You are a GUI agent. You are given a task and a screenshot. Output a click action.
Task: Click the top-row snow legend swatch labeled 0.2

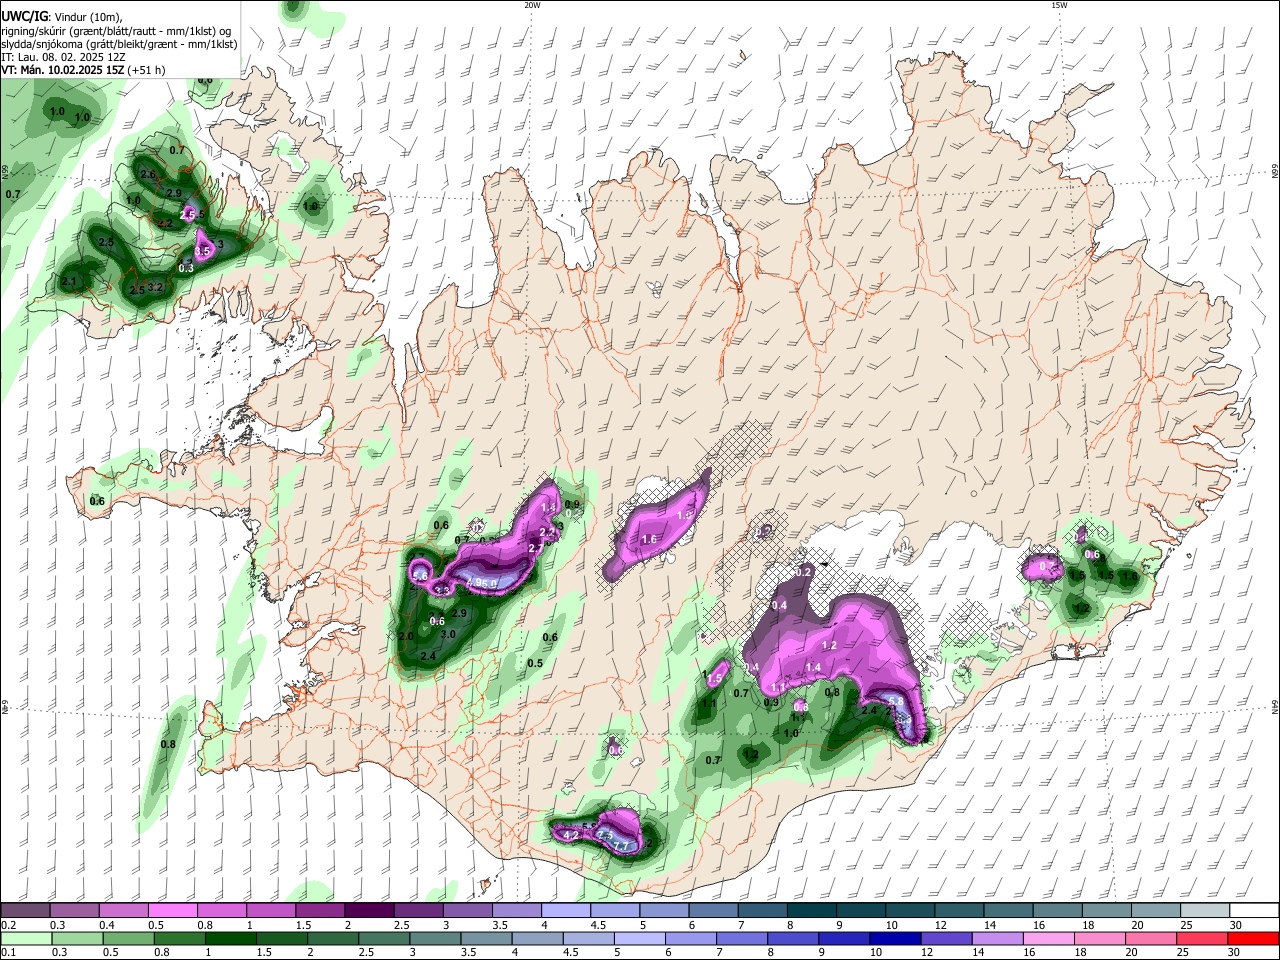tap(25, 911)
